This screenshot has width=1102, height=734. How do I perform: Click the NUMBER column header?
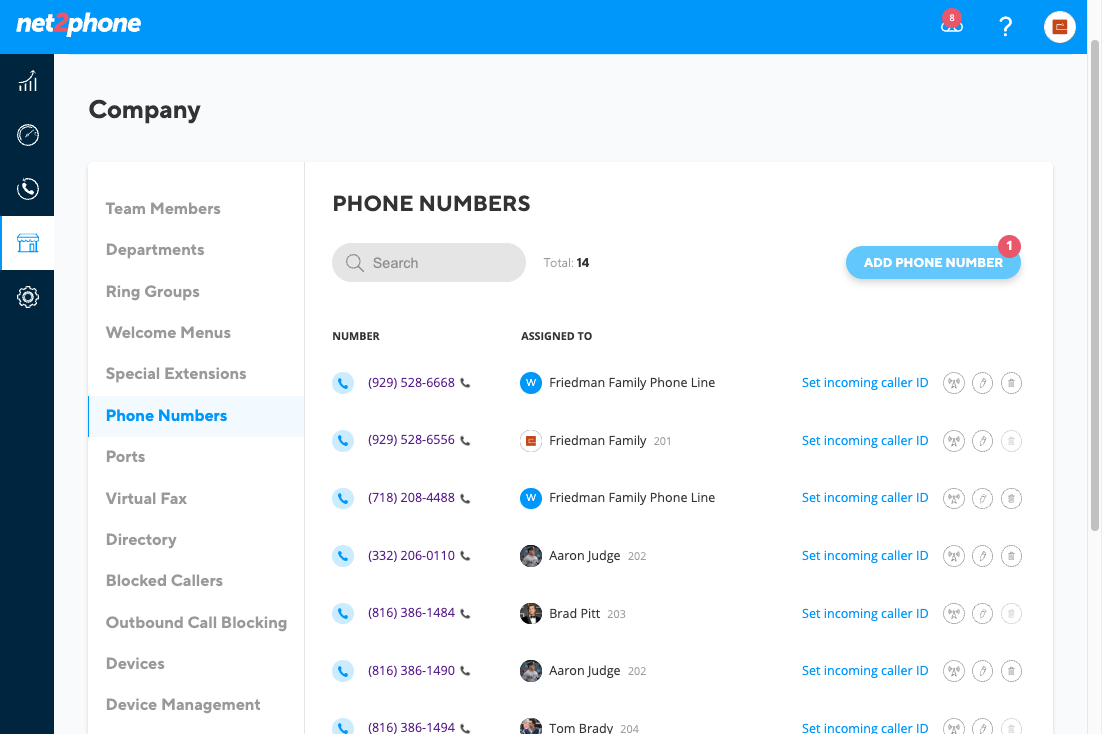point(356,336)
